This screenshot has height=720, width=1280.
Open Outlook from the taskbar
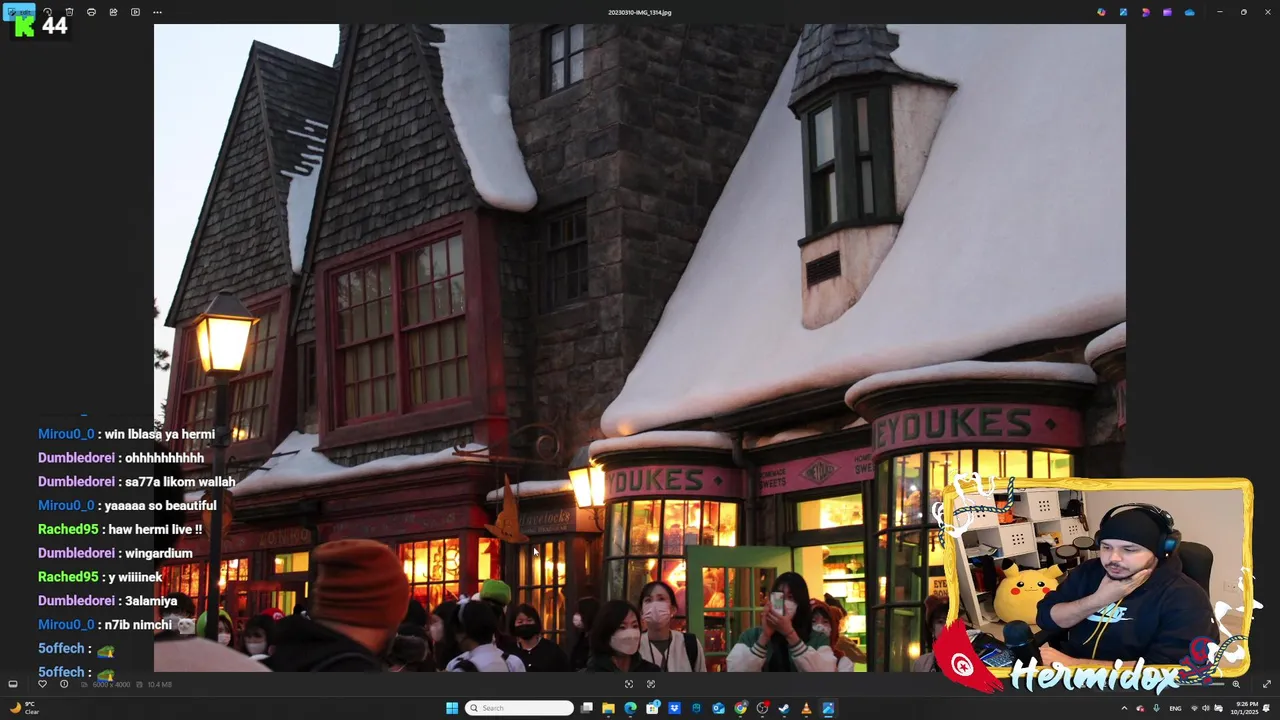pyautogui.click(x=718, y=708)
